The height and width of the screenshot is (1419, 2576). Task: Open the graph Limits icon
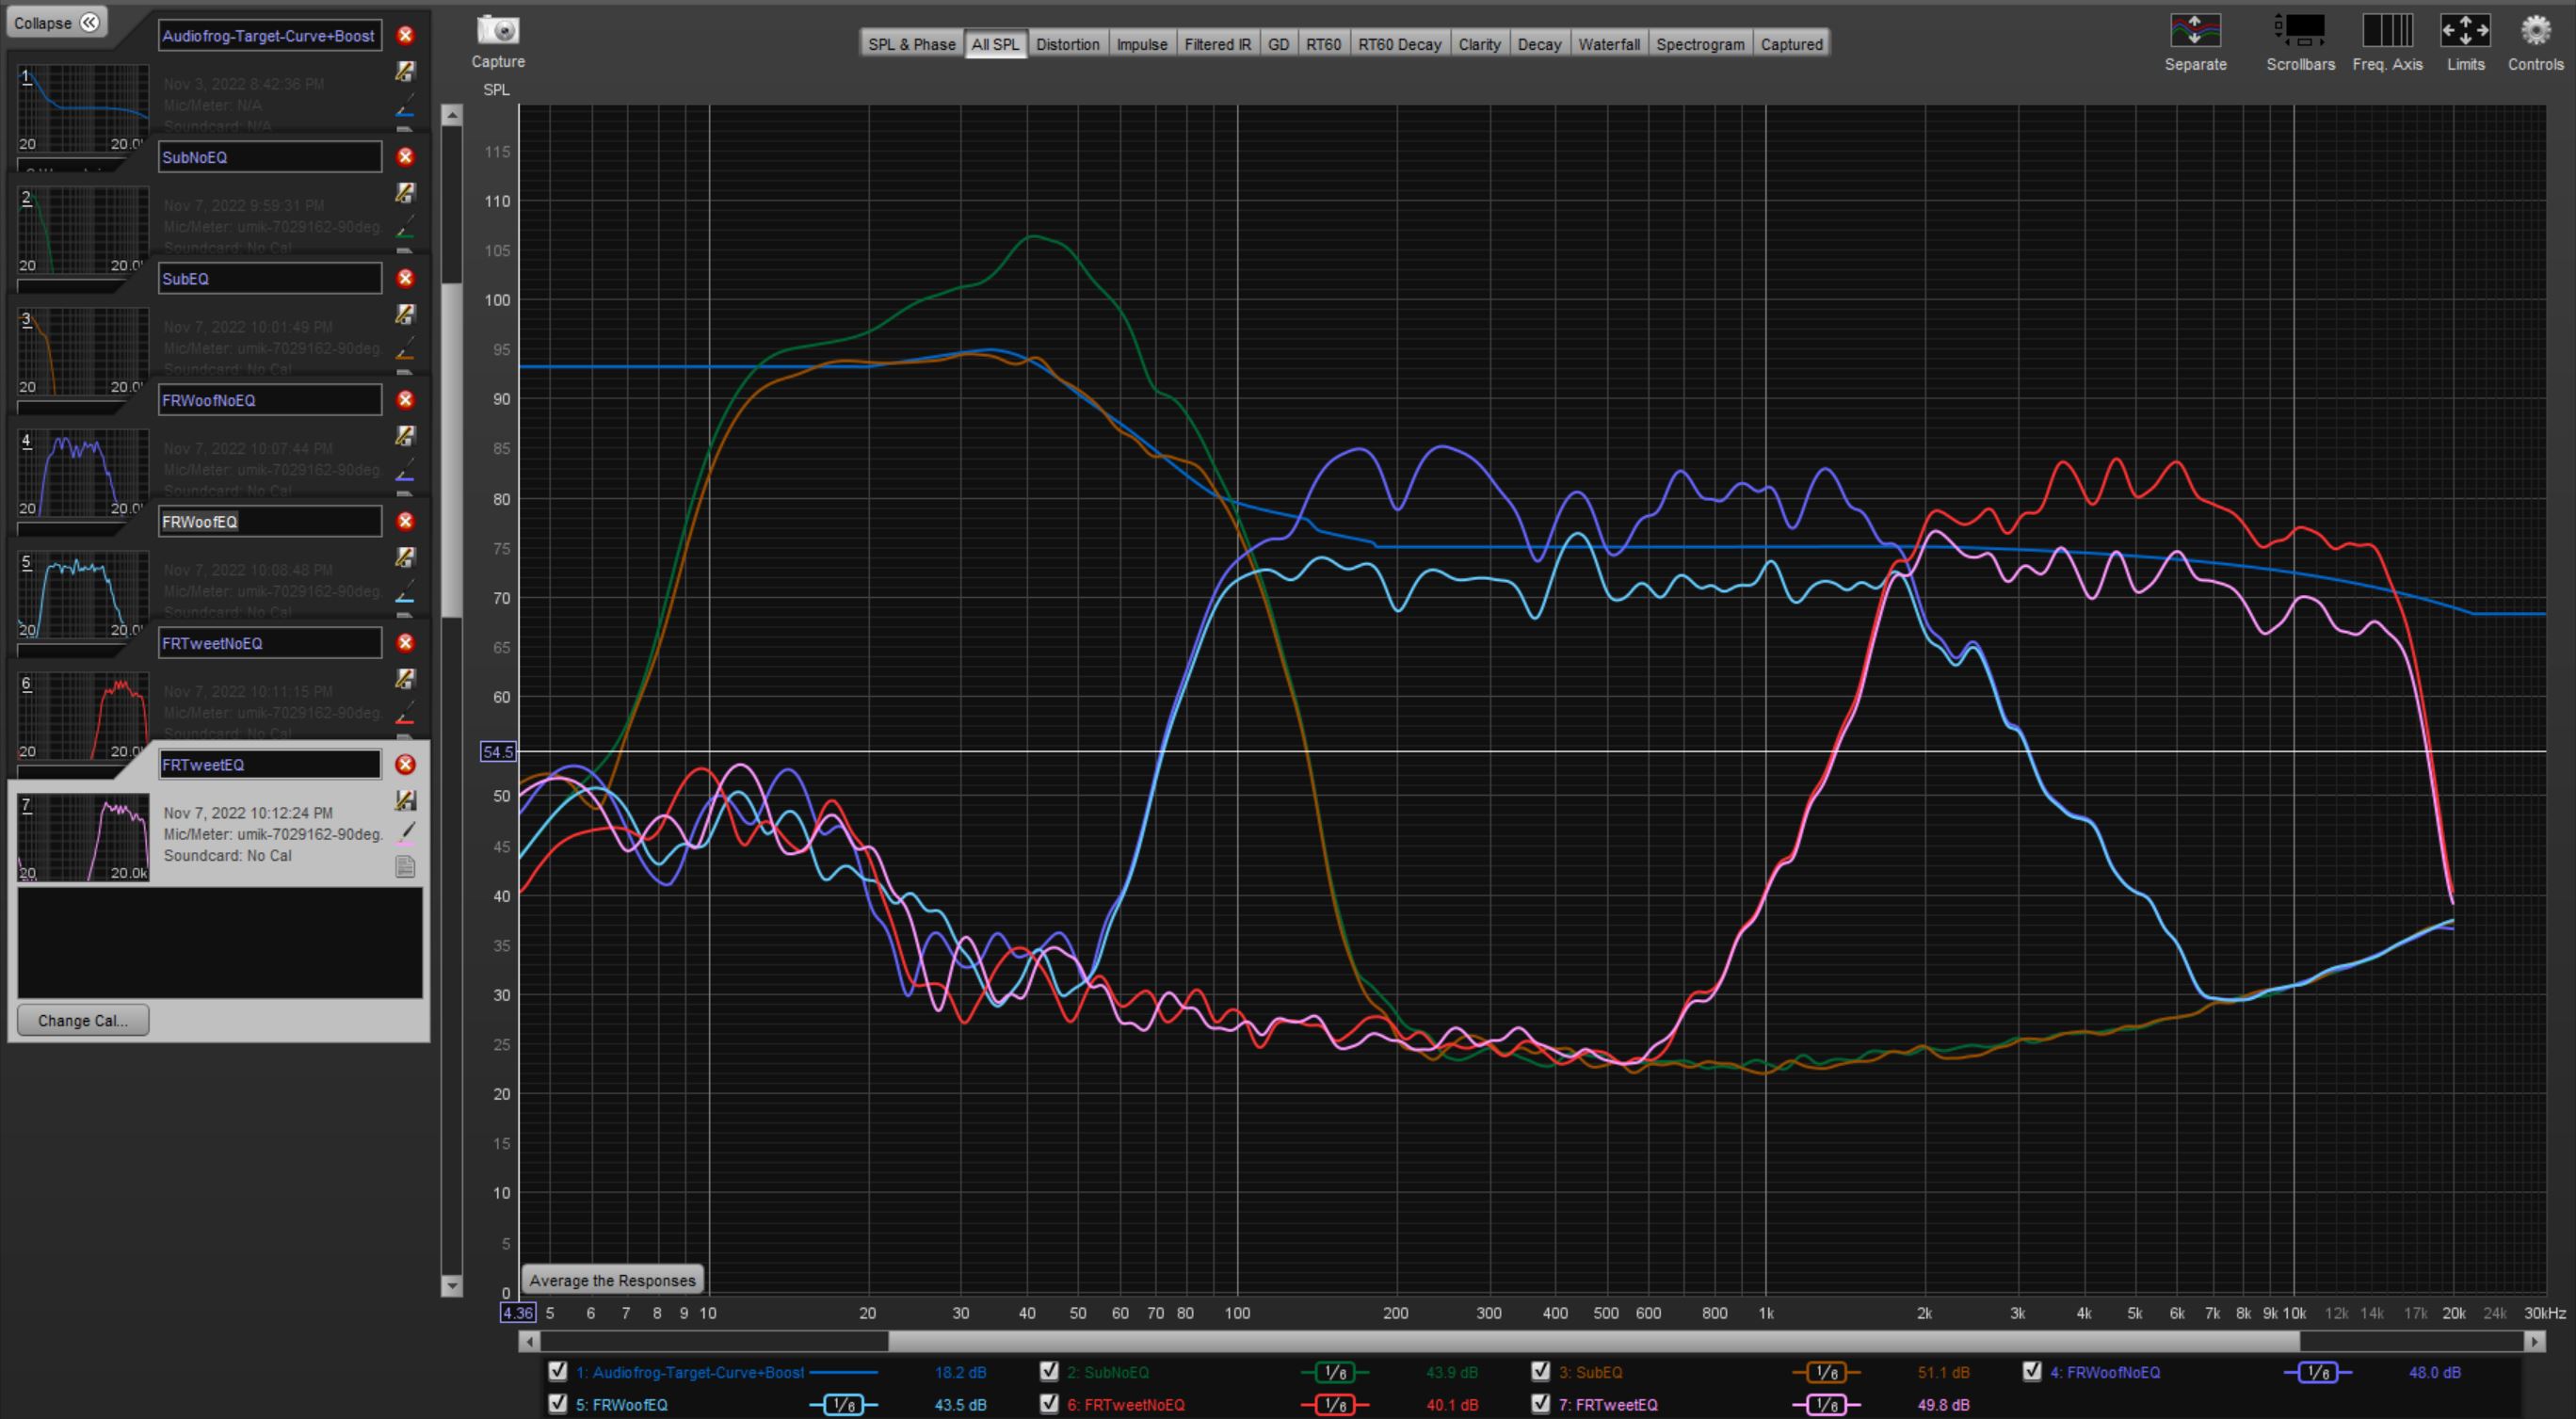(x=2465, y=30)
